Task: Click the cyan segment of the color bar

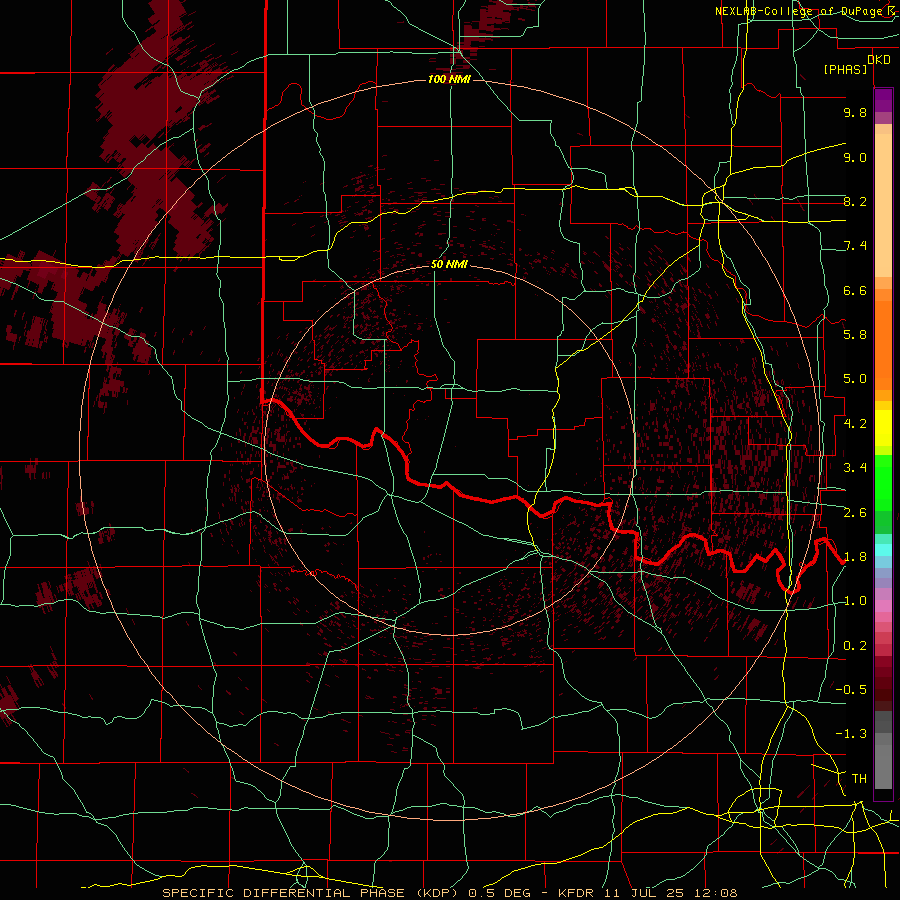Action: (883, 549)
